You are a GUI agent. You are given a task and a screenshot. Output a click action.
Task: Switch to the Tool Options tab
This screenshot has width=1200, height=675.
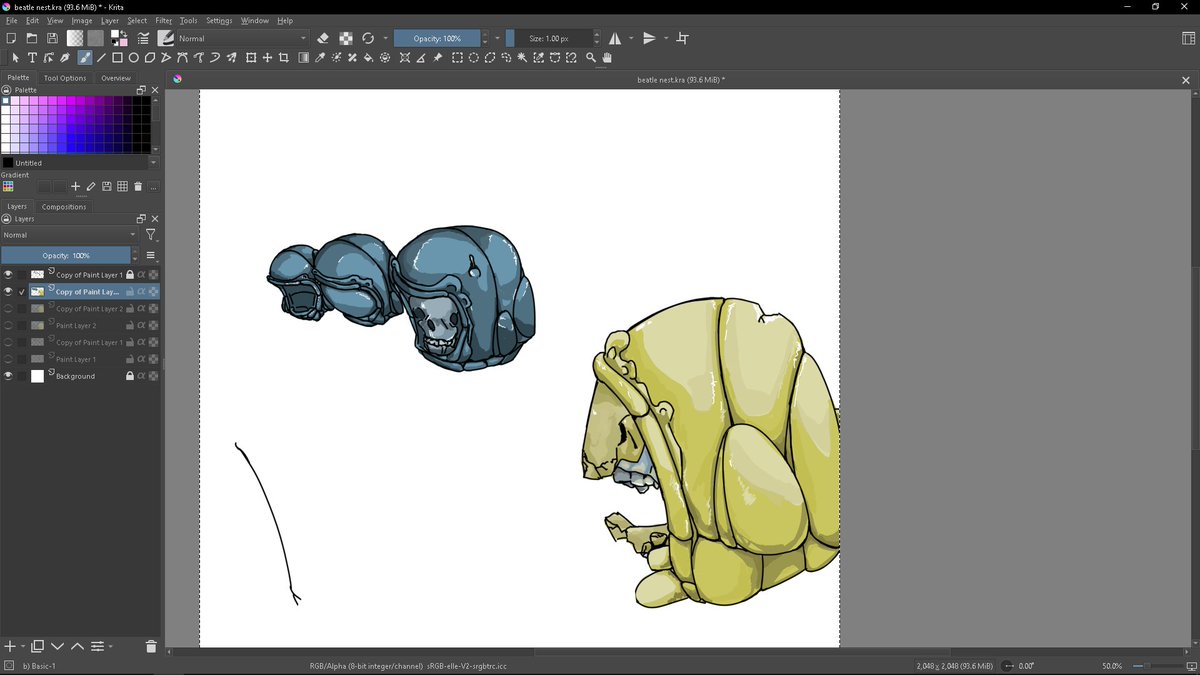(x=65, y=78)
